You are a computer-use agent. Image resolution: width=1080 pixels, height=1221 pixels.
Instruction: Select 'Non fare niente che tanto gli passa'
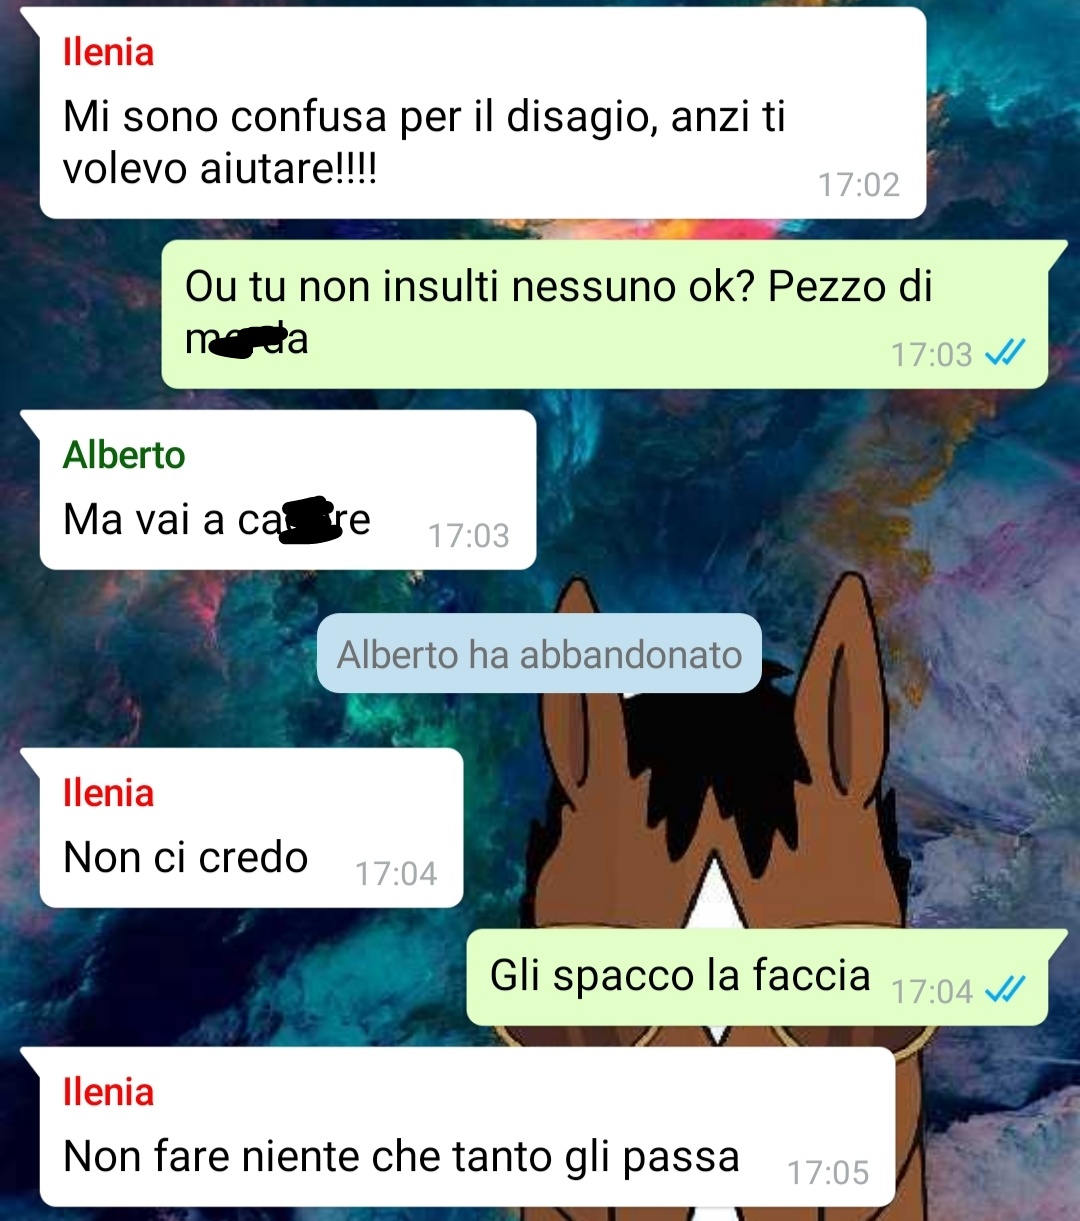467,1127
